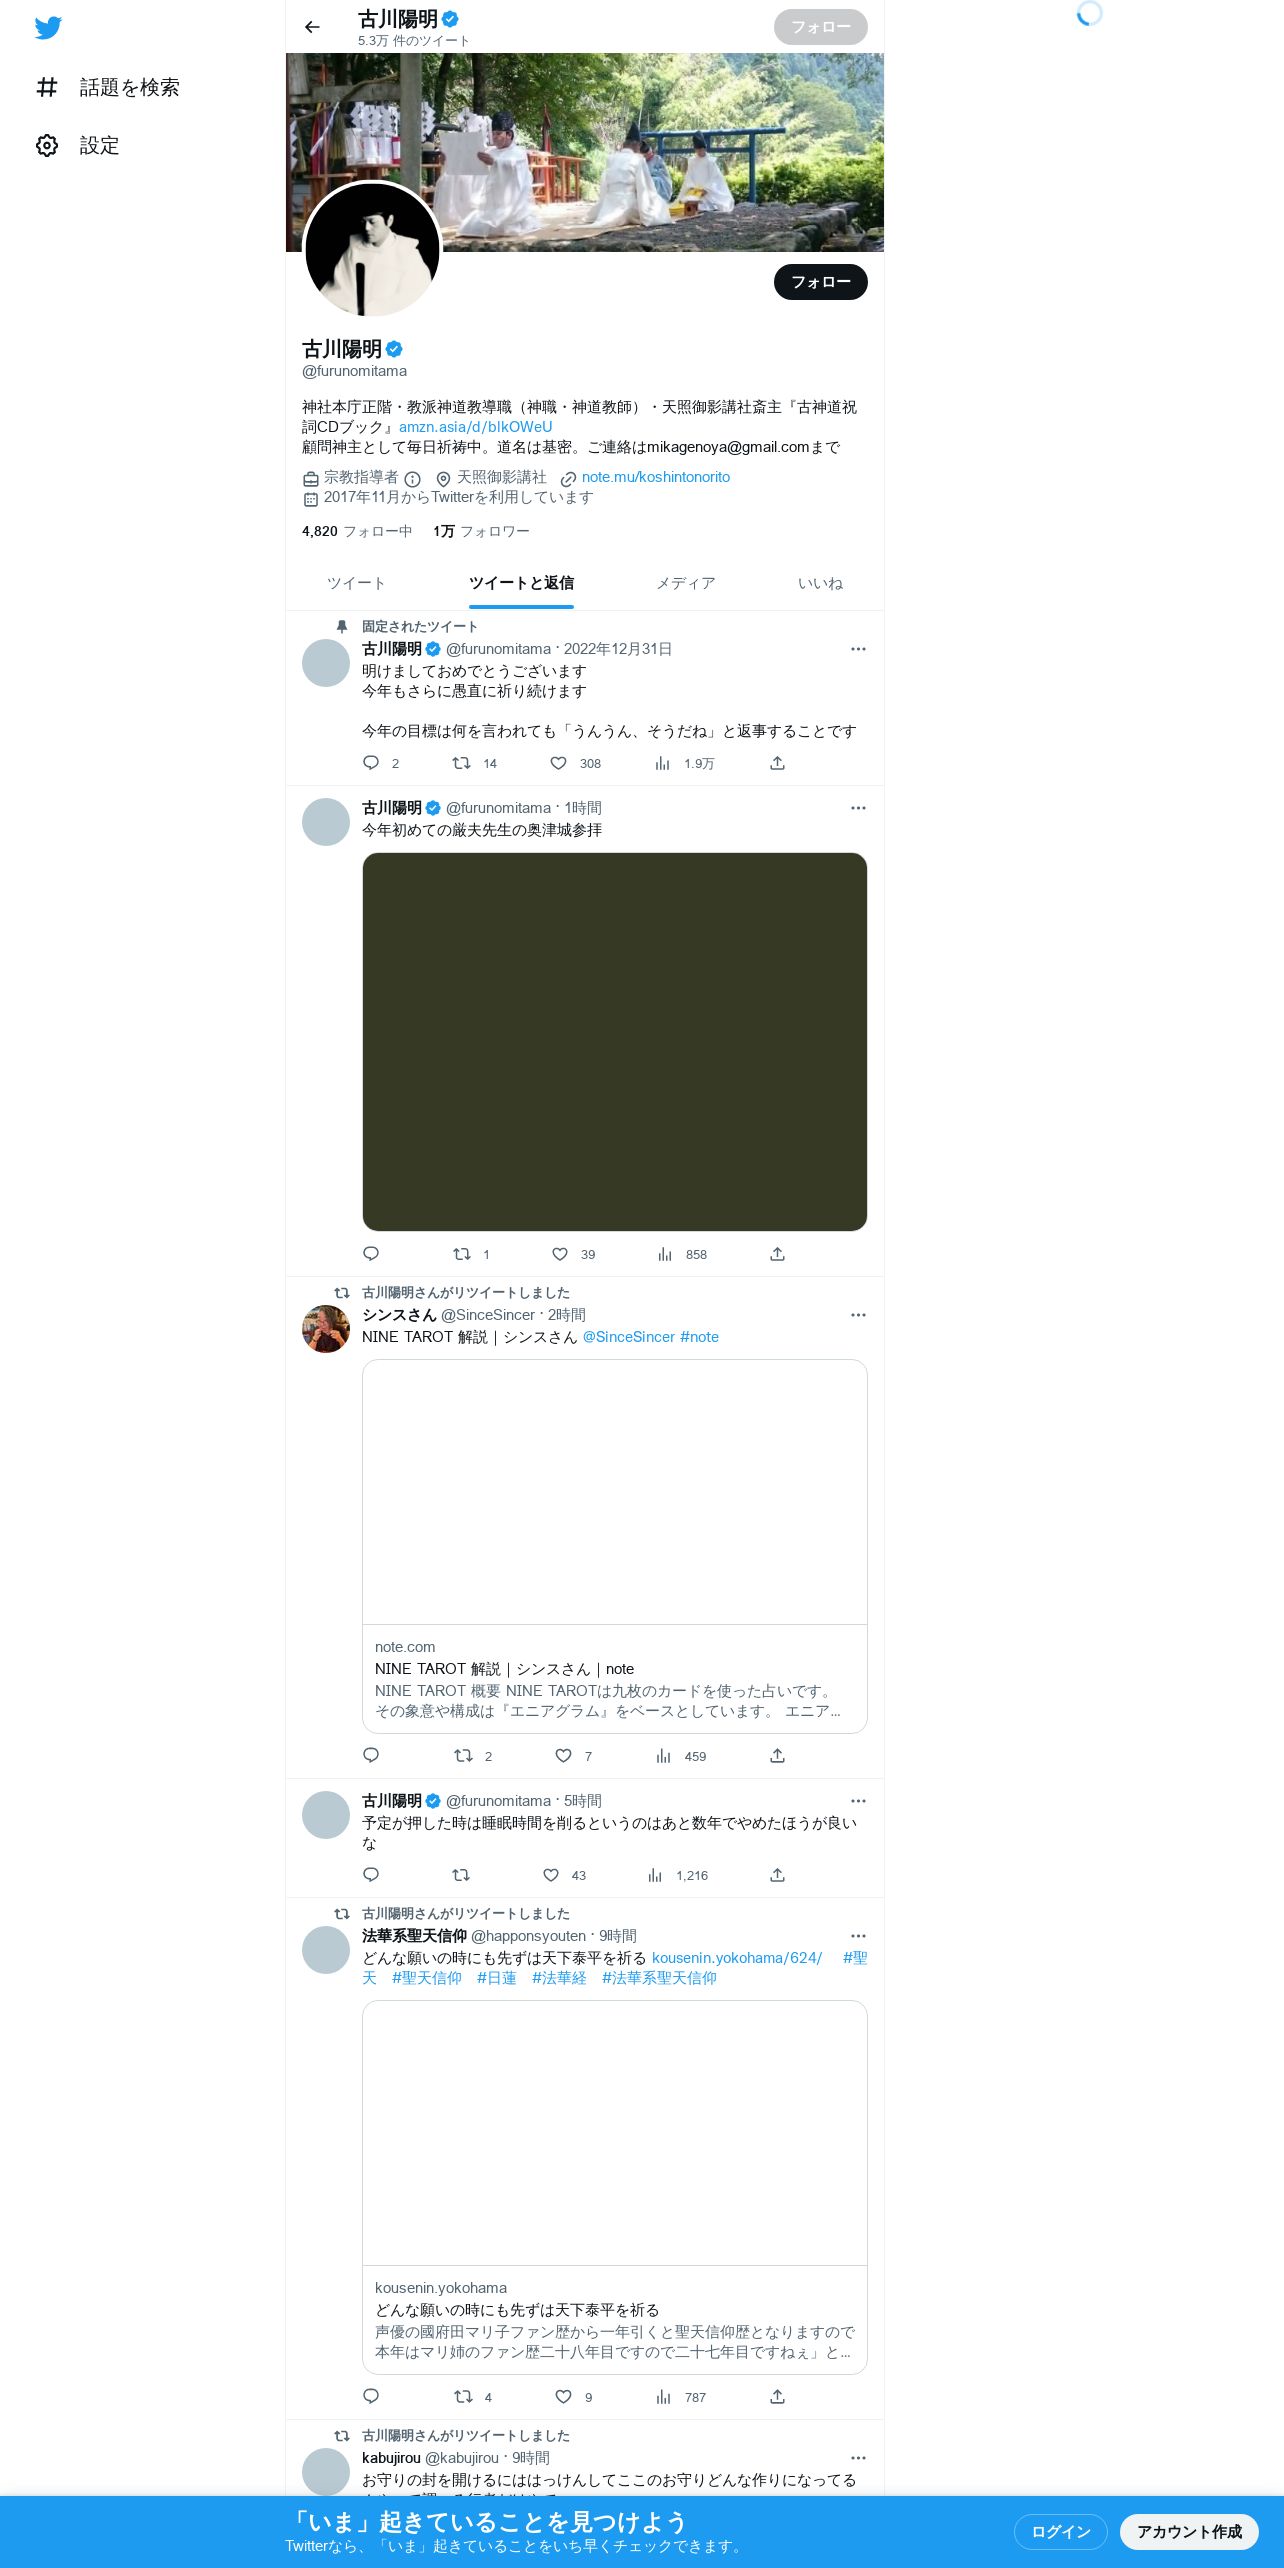Open the profile avatar photo

tap(372, 250)
